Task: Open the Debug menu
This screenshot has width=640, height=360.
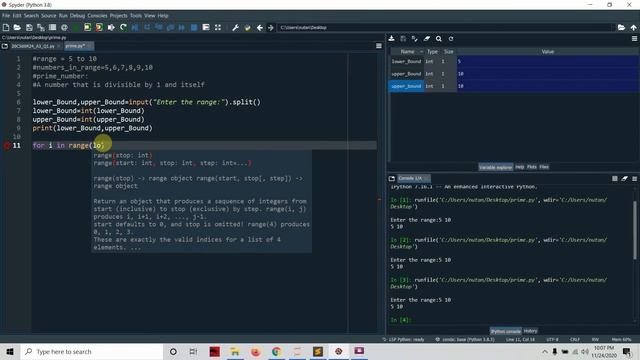Action: (77, 16)
